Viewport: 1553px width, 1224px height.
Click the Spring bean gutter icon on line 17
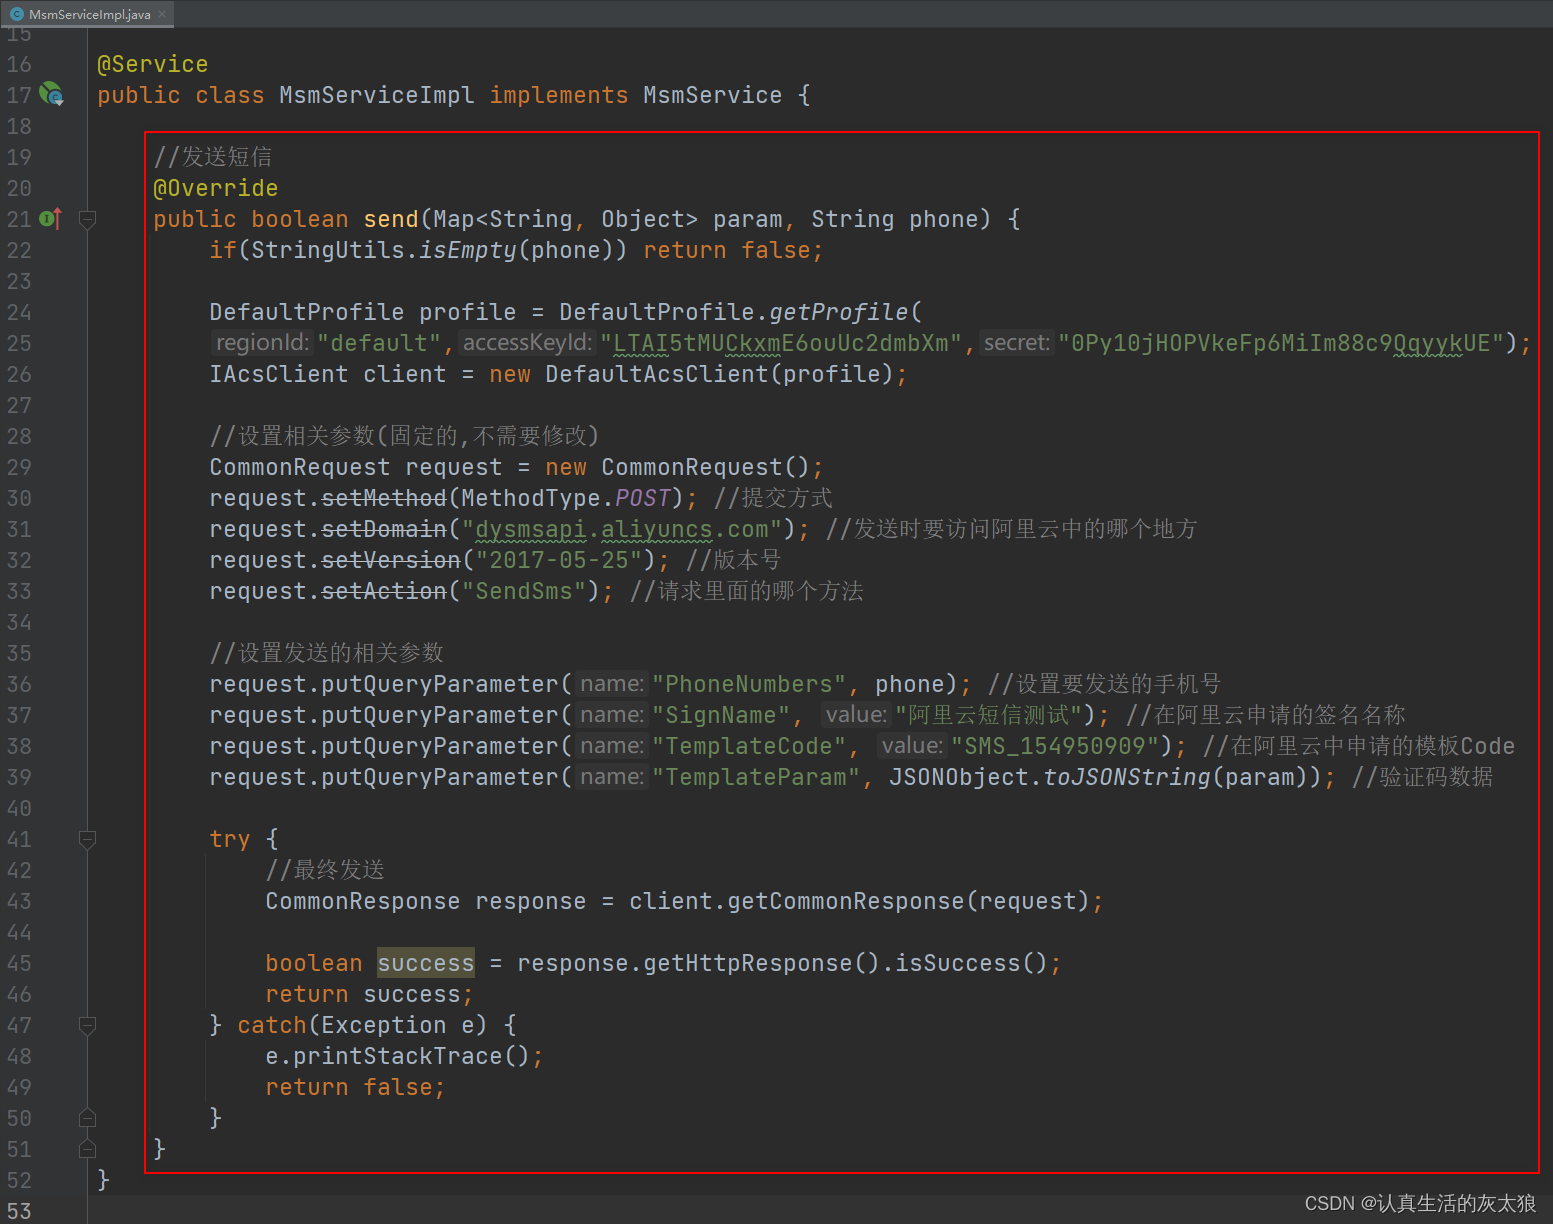[x=51, y=94]
